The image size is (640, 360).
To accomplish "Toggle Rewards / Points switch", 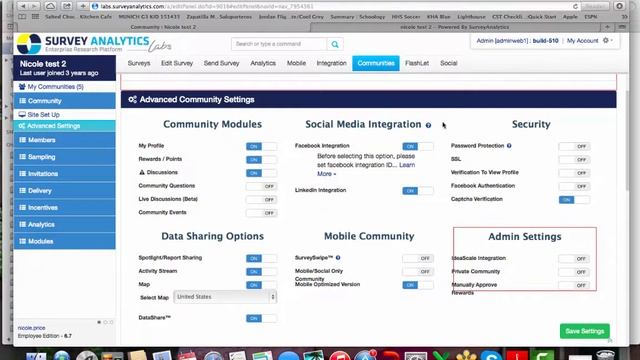I will 261,160.
